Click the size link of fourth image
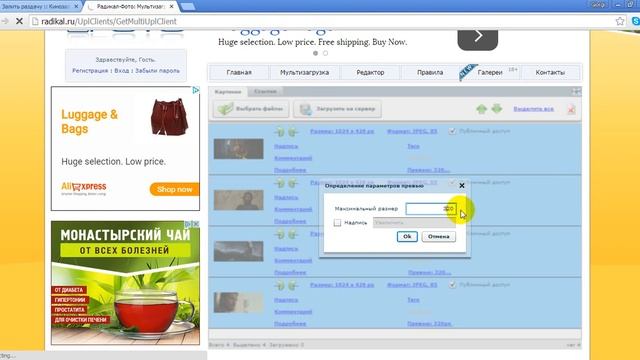640x360 pixels. click(x=342, y=285)
